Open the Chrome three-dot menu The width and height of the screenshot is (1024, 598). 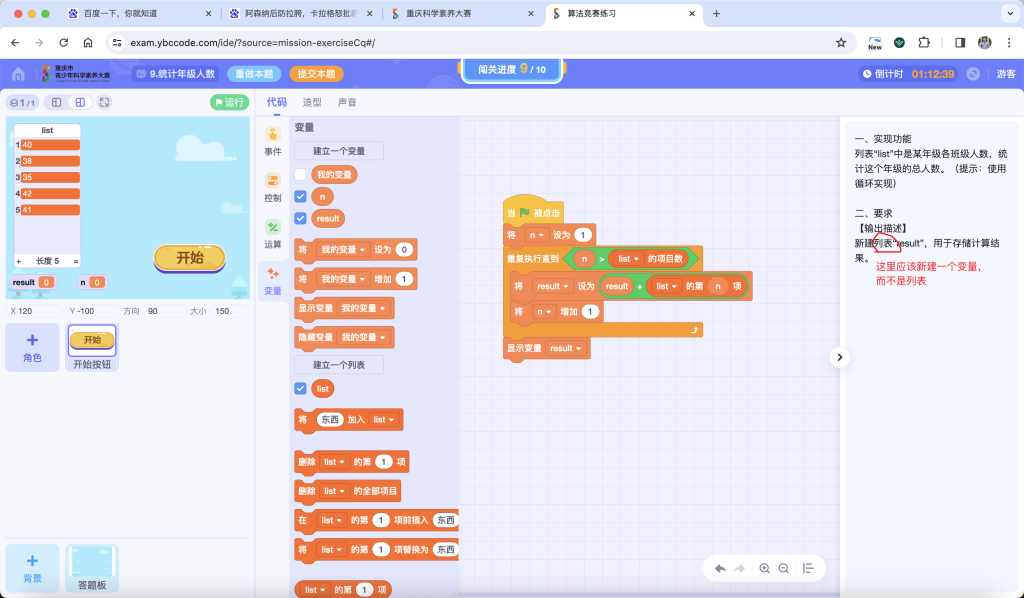(x=1009, y=42)
